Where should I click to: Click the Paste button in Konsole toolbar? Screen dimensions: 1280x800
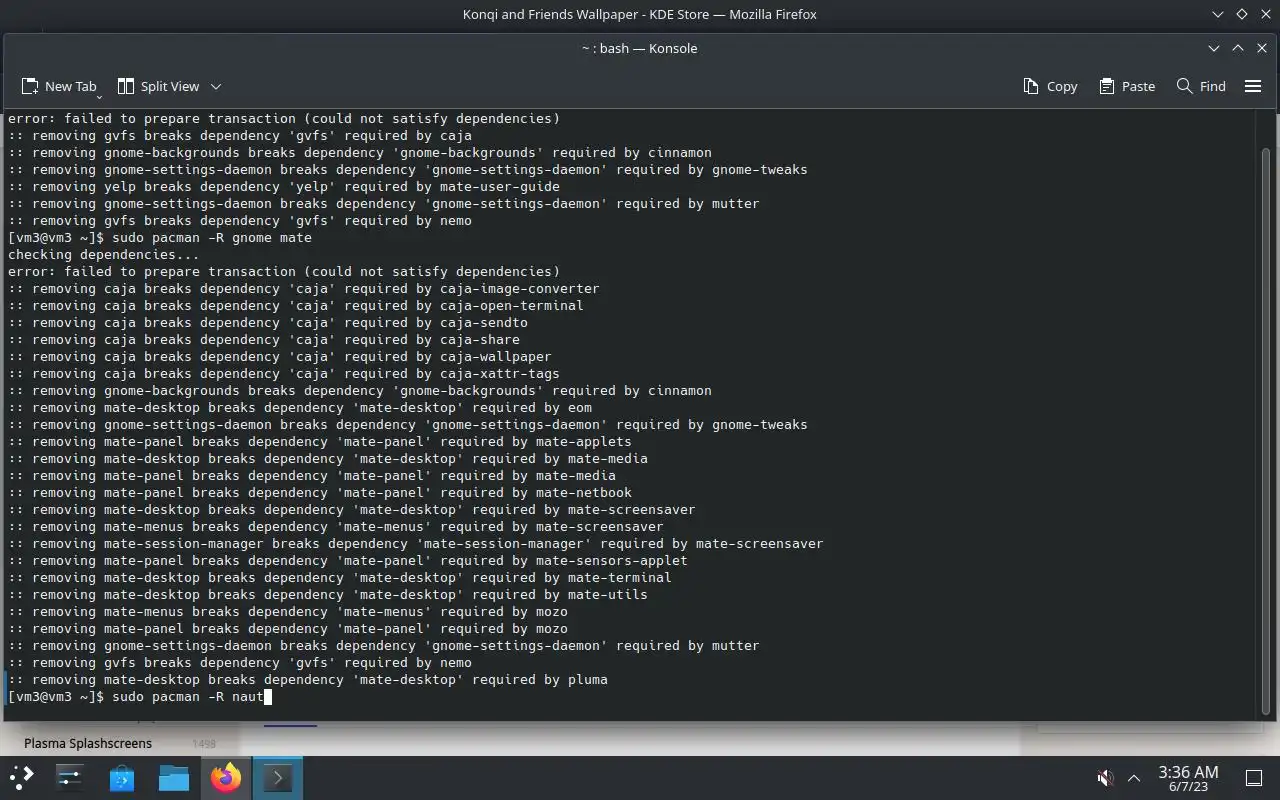(x=1127, y=86)
